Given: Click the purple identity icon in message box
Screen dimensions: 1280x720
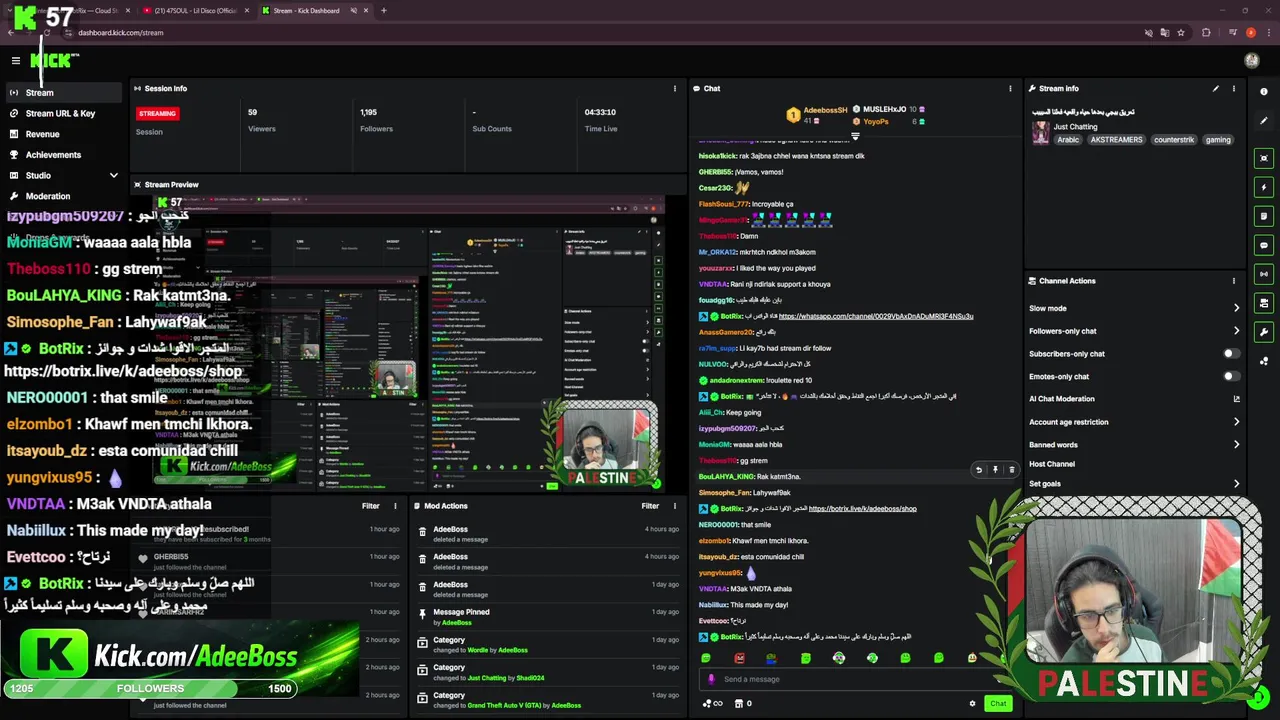Looking at the screenshot, I should pyautogui.click(x=711, y=679).
